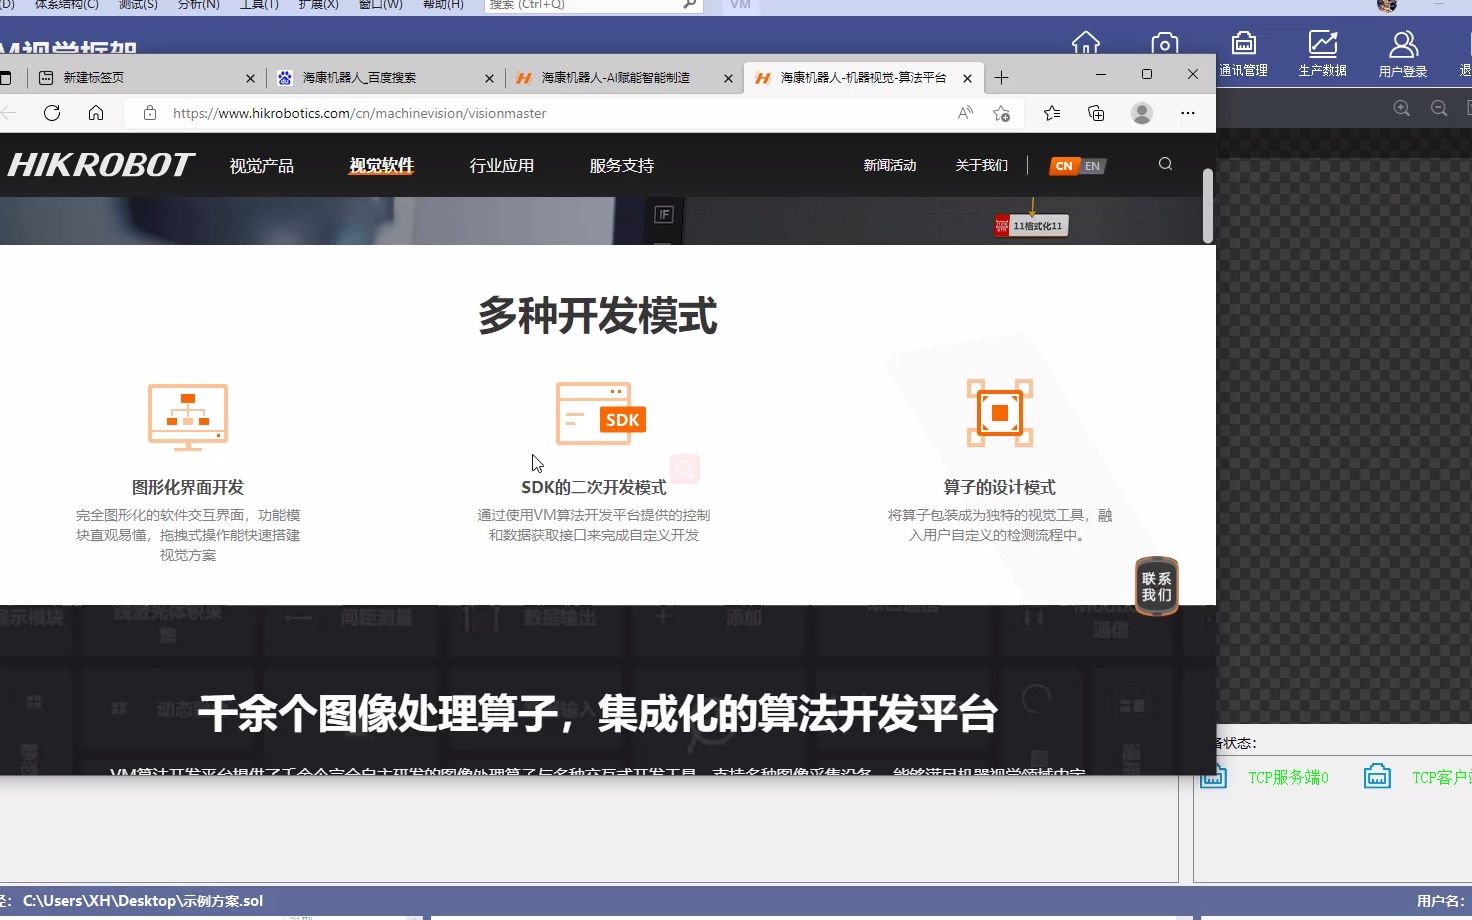Click the Hikrobot site search icon
Screen dimensions: 1472x920
click(1165, 164)
